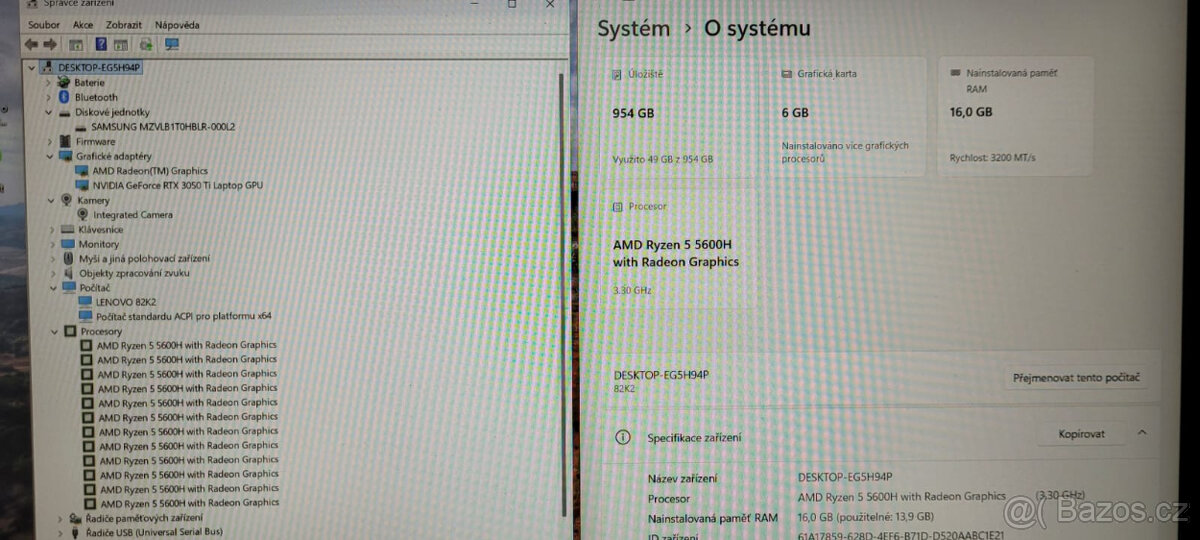
Task: Click the toolbar icon right of the Help icon
Action: click(x=121, y=44)
